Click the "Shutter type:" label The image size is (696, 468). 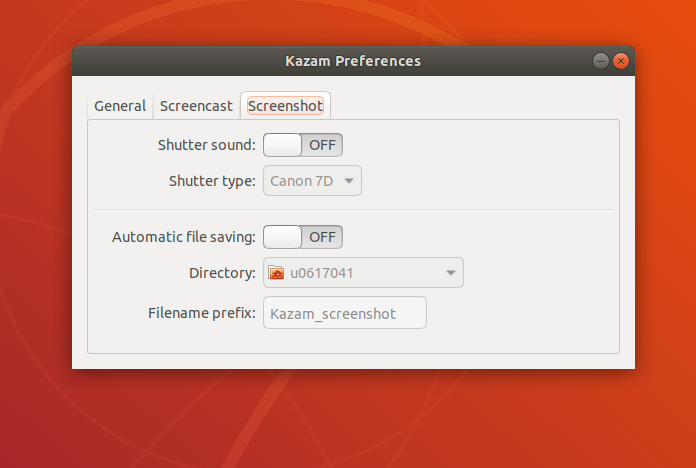[212, 181]
